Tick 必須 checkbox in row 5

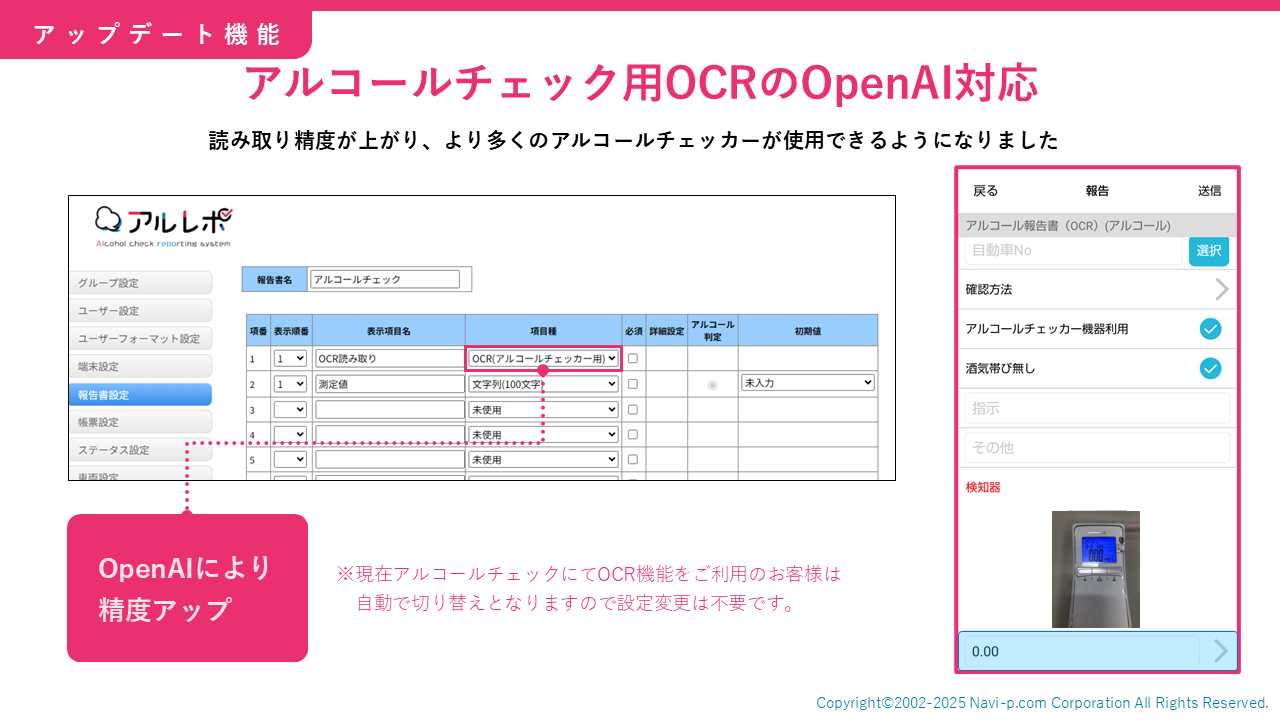pyautogui.click(x=633, y=460)
